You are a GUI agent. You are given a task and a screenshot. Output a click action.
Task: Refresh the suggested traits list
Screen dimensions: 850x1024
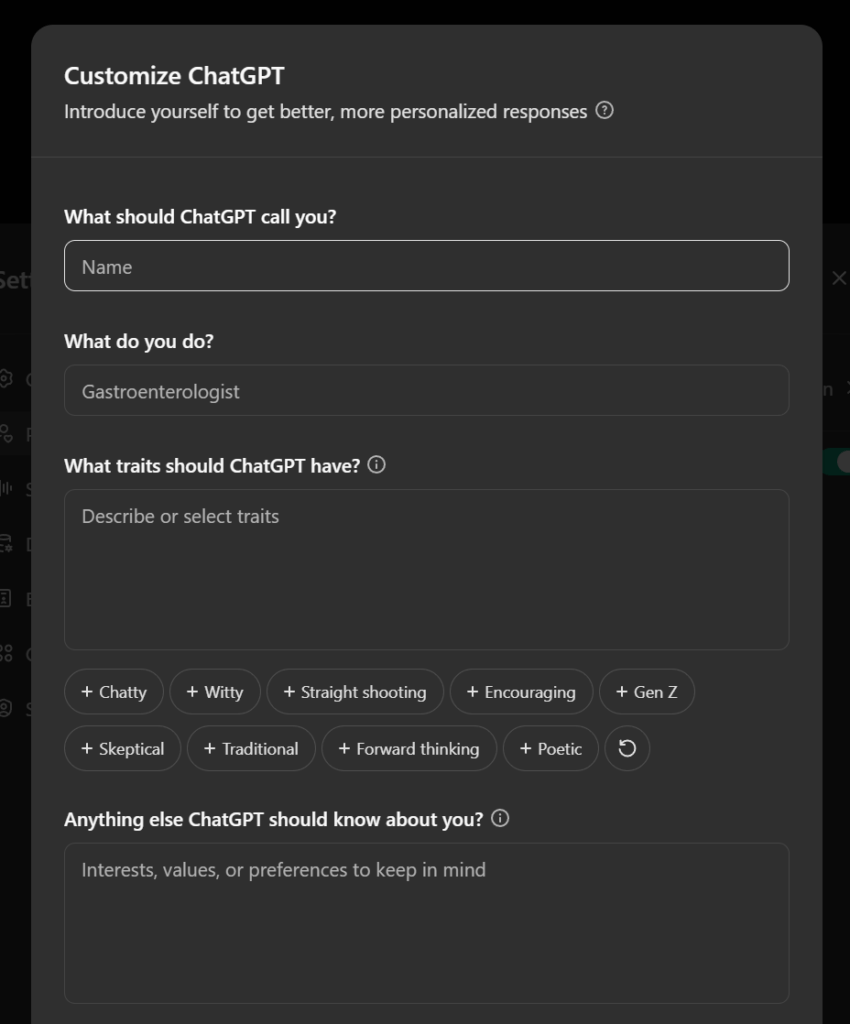click(x=627, y=748)
